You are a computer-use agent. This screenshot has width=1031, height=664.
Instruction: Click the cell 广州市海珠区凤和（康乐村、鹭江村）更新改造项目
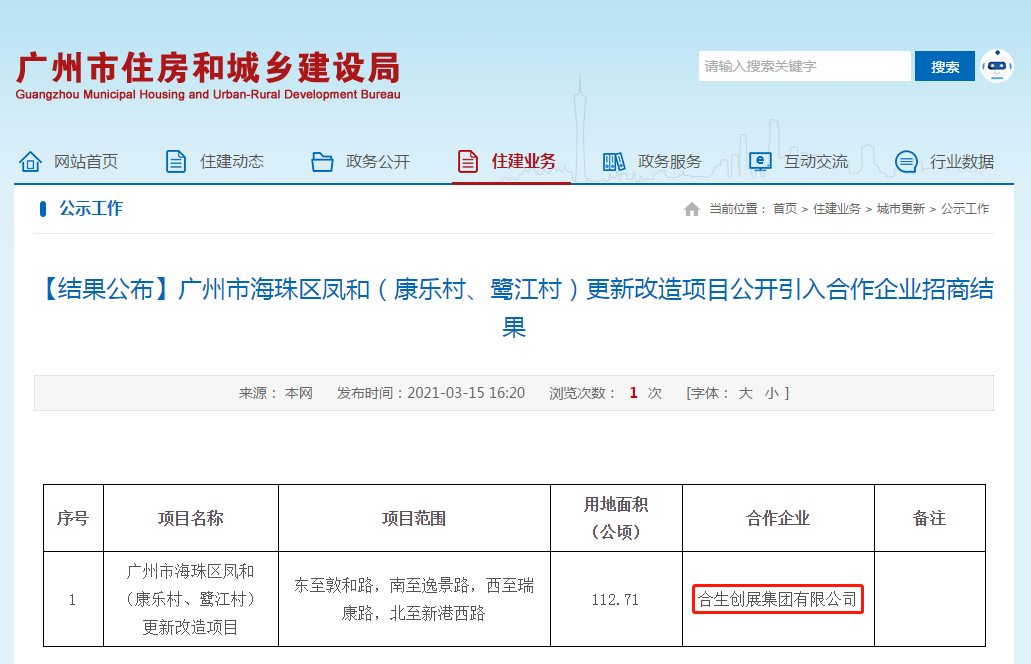pyautogui.click(x=191, y=599)
